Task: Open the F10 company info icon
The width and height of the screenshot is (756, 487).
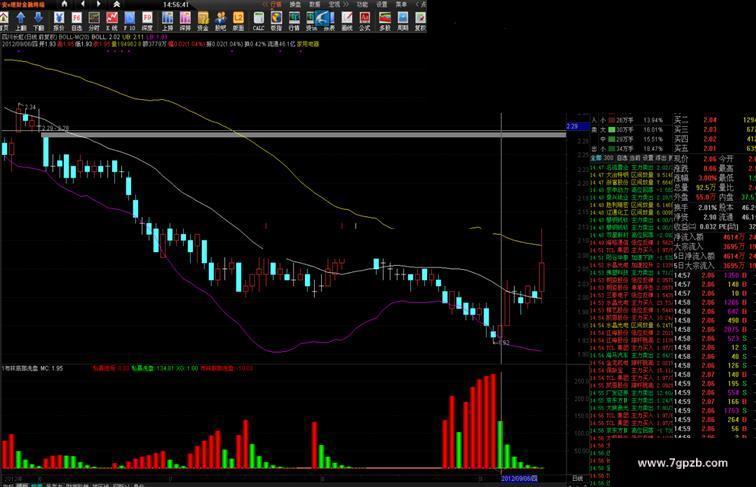Action: [129, 21]
